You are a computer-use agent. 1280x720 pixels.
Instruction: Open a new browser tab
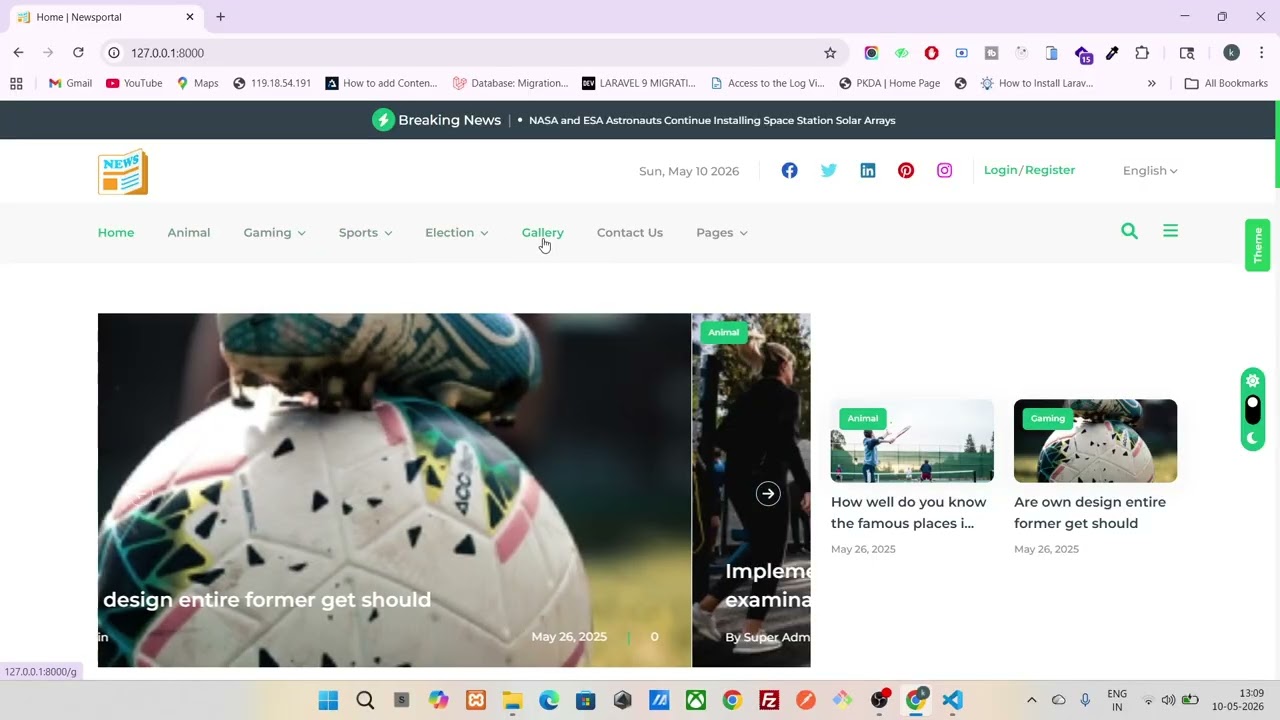pos(221,17)
